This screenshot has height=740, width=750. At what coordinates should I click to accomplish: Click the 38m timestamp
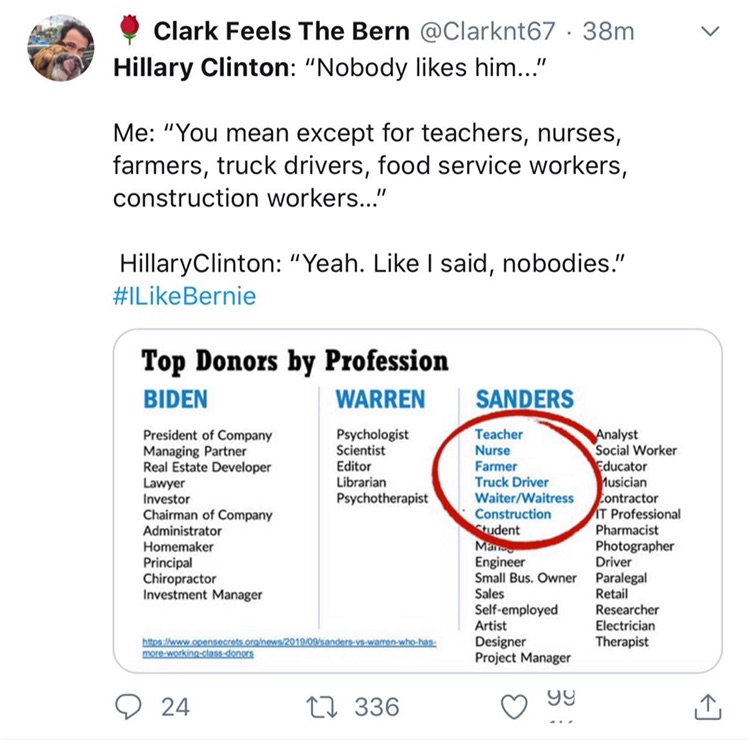pos(608,32)
